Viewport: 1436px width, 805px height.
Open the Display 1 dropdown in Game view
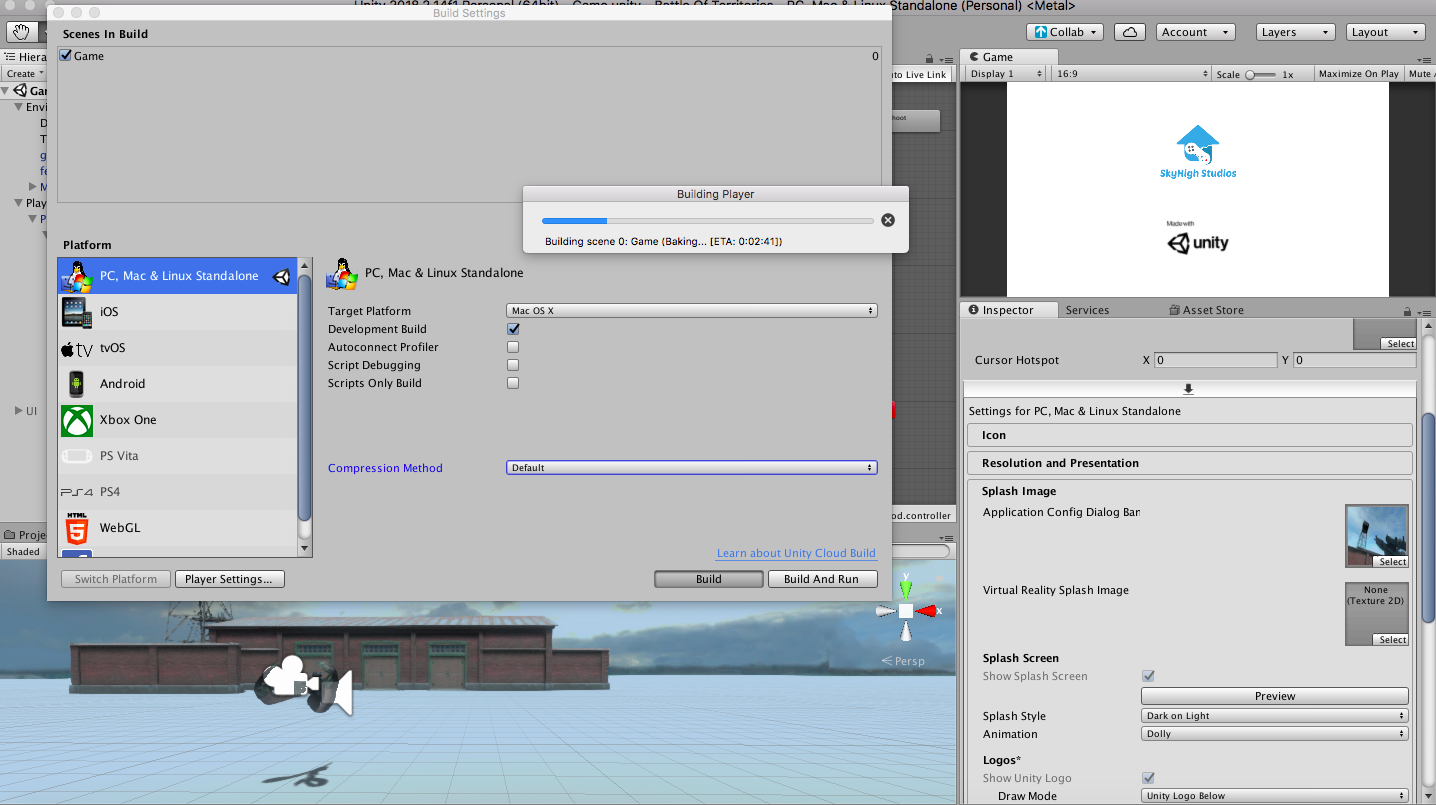1007,74
